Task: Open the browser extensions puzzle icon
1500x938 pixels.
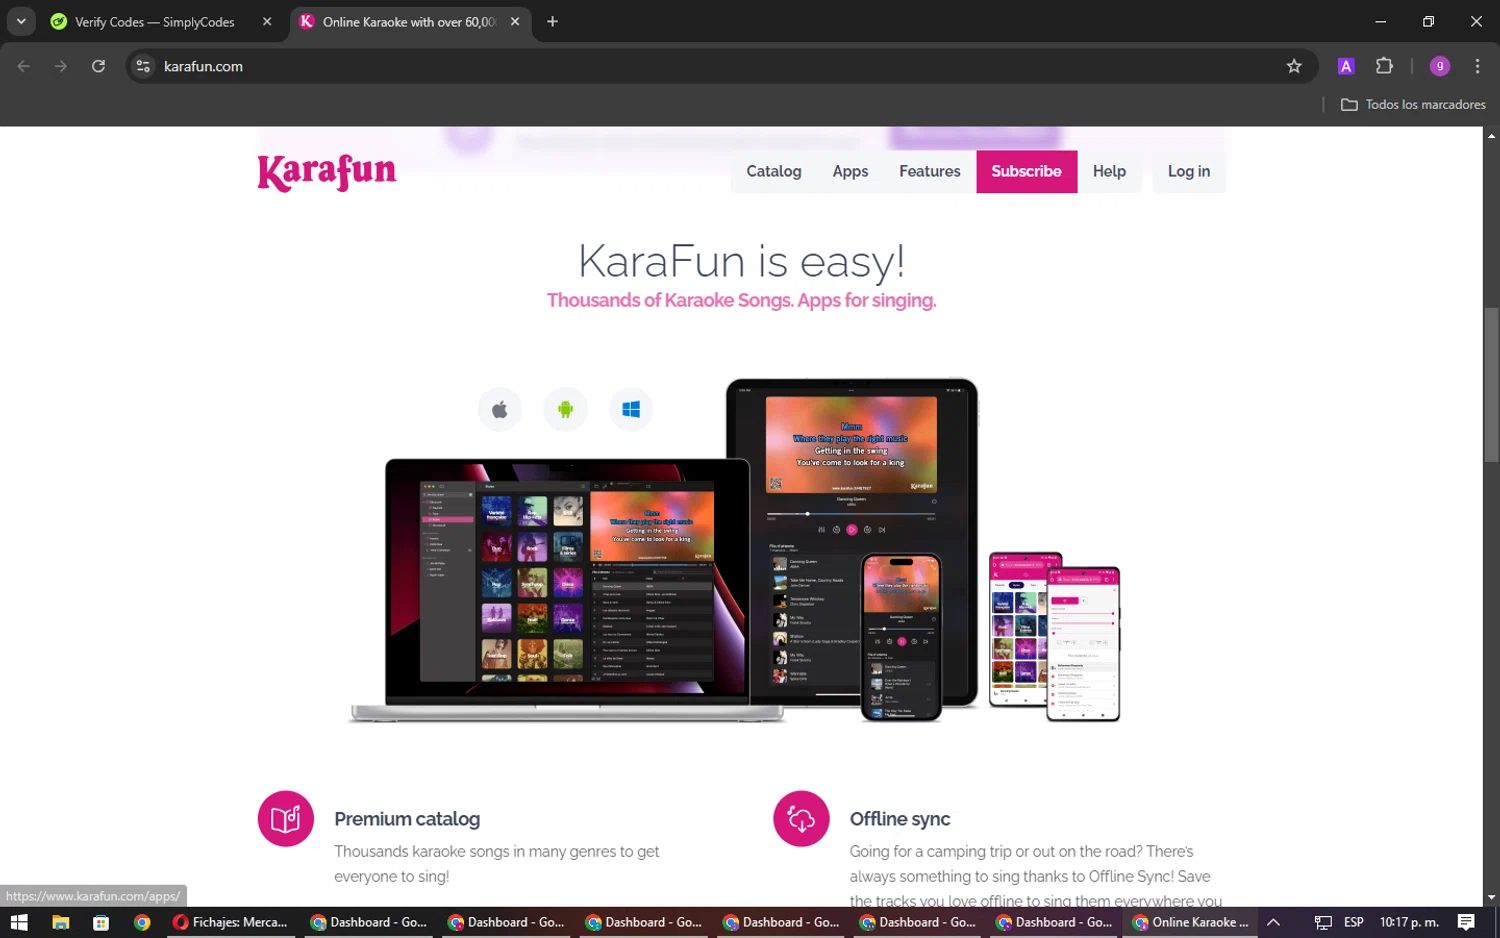Action: click(1384, 66)
